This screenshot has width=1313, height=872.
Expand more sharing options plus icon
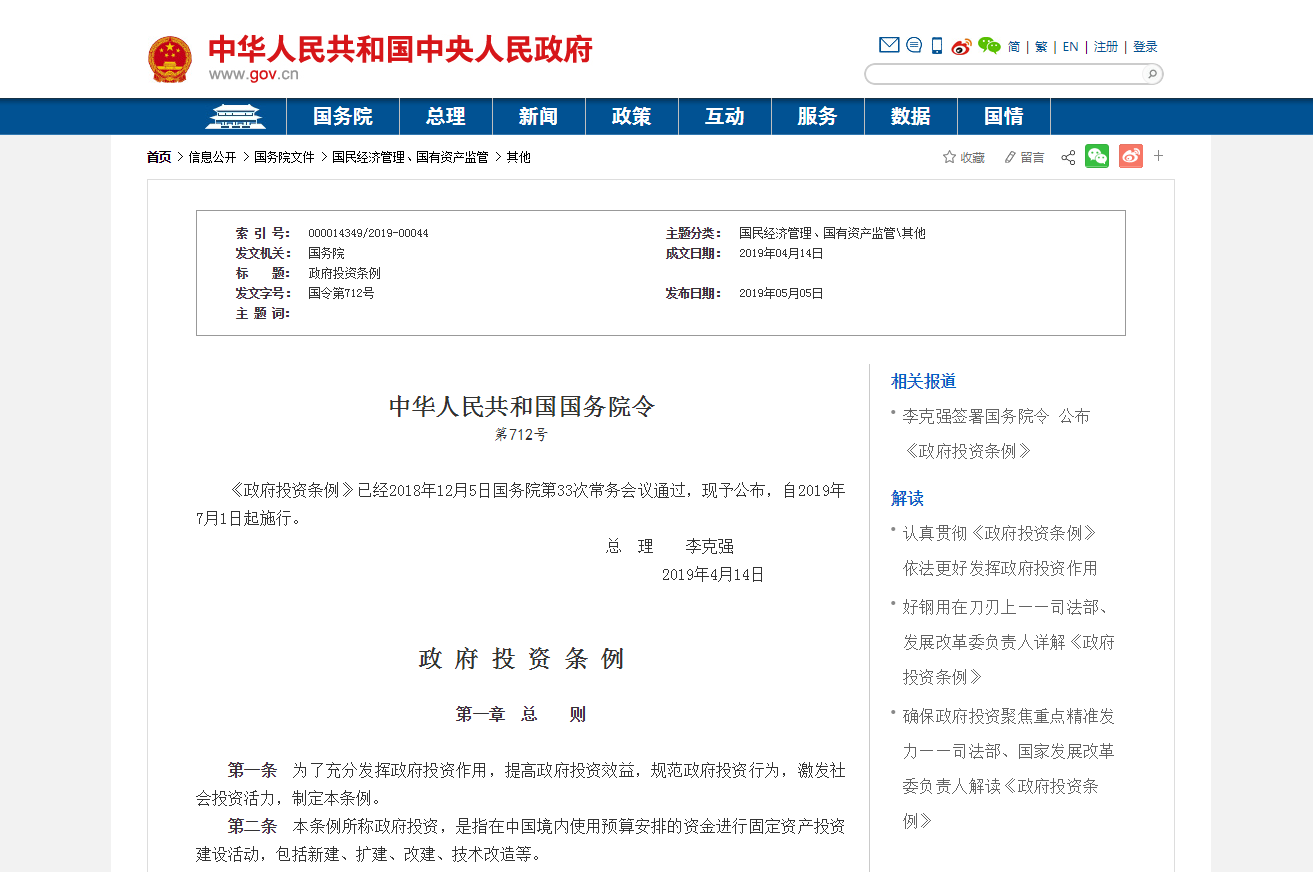[1159, 156]
